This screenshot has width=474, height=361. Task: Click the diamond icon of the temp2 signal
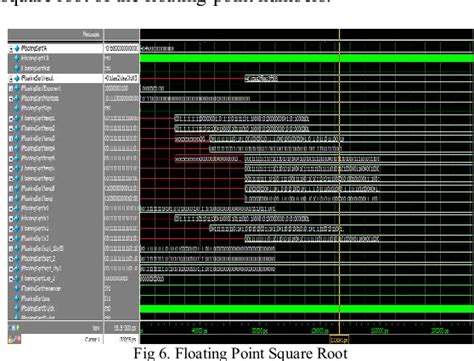[x=17, y=129]
